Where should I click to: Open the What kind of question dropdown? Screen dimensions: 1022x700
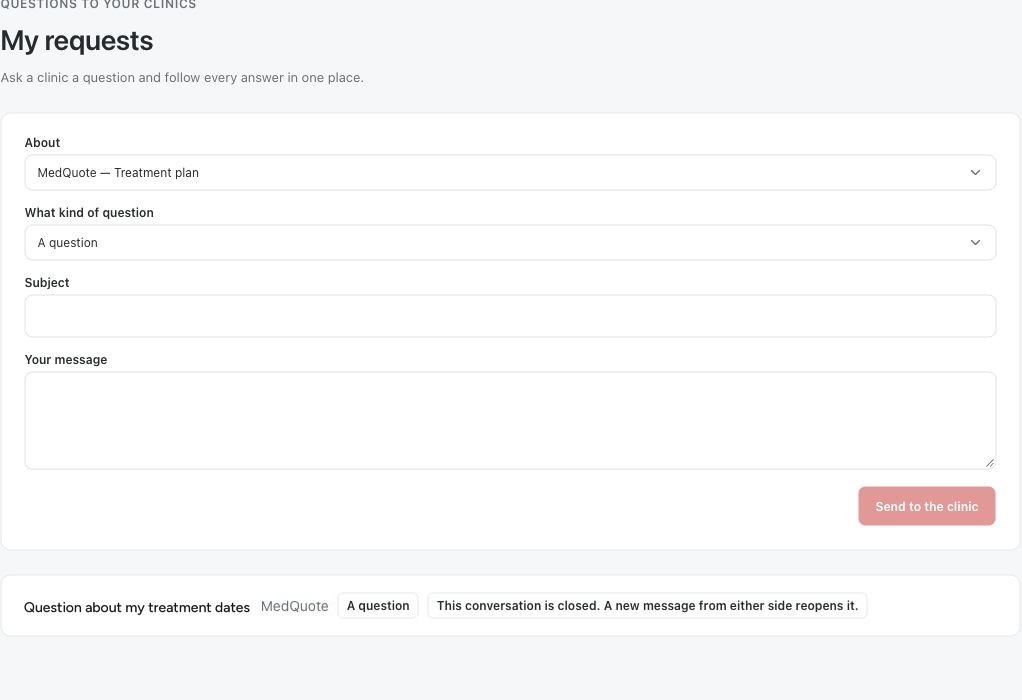point(510,242)
